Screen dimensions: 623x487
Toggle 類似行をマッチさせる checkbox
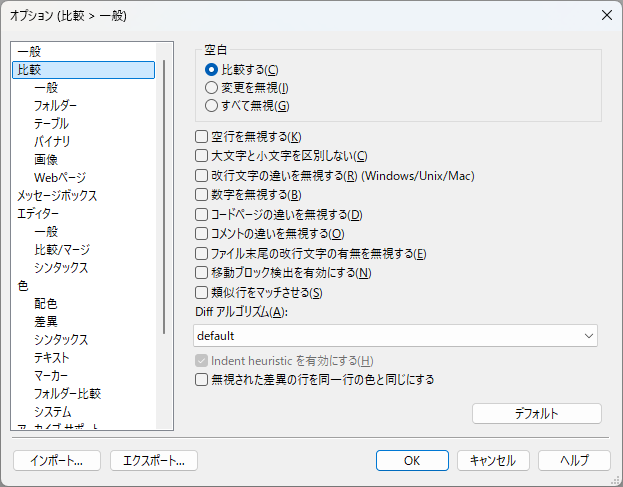(x=201, y=293)
